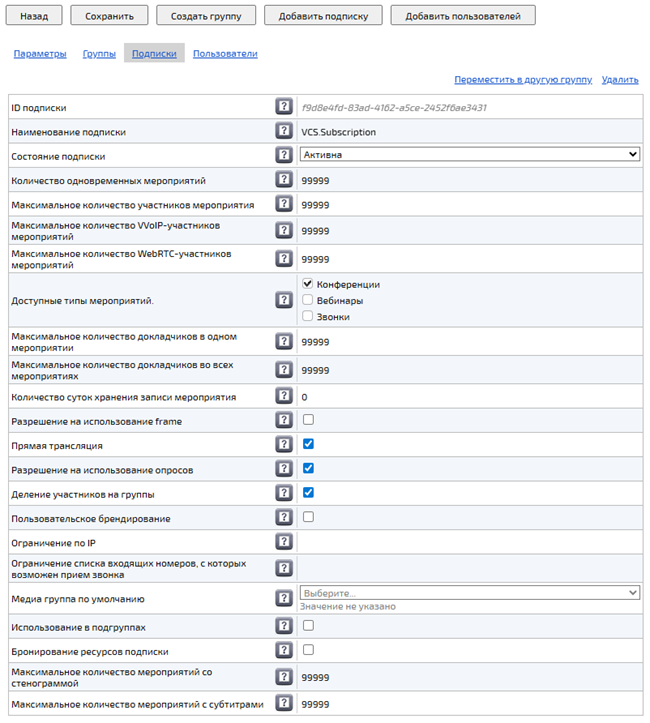Toggle Деление участников на группы checkbox

(308, 493)
